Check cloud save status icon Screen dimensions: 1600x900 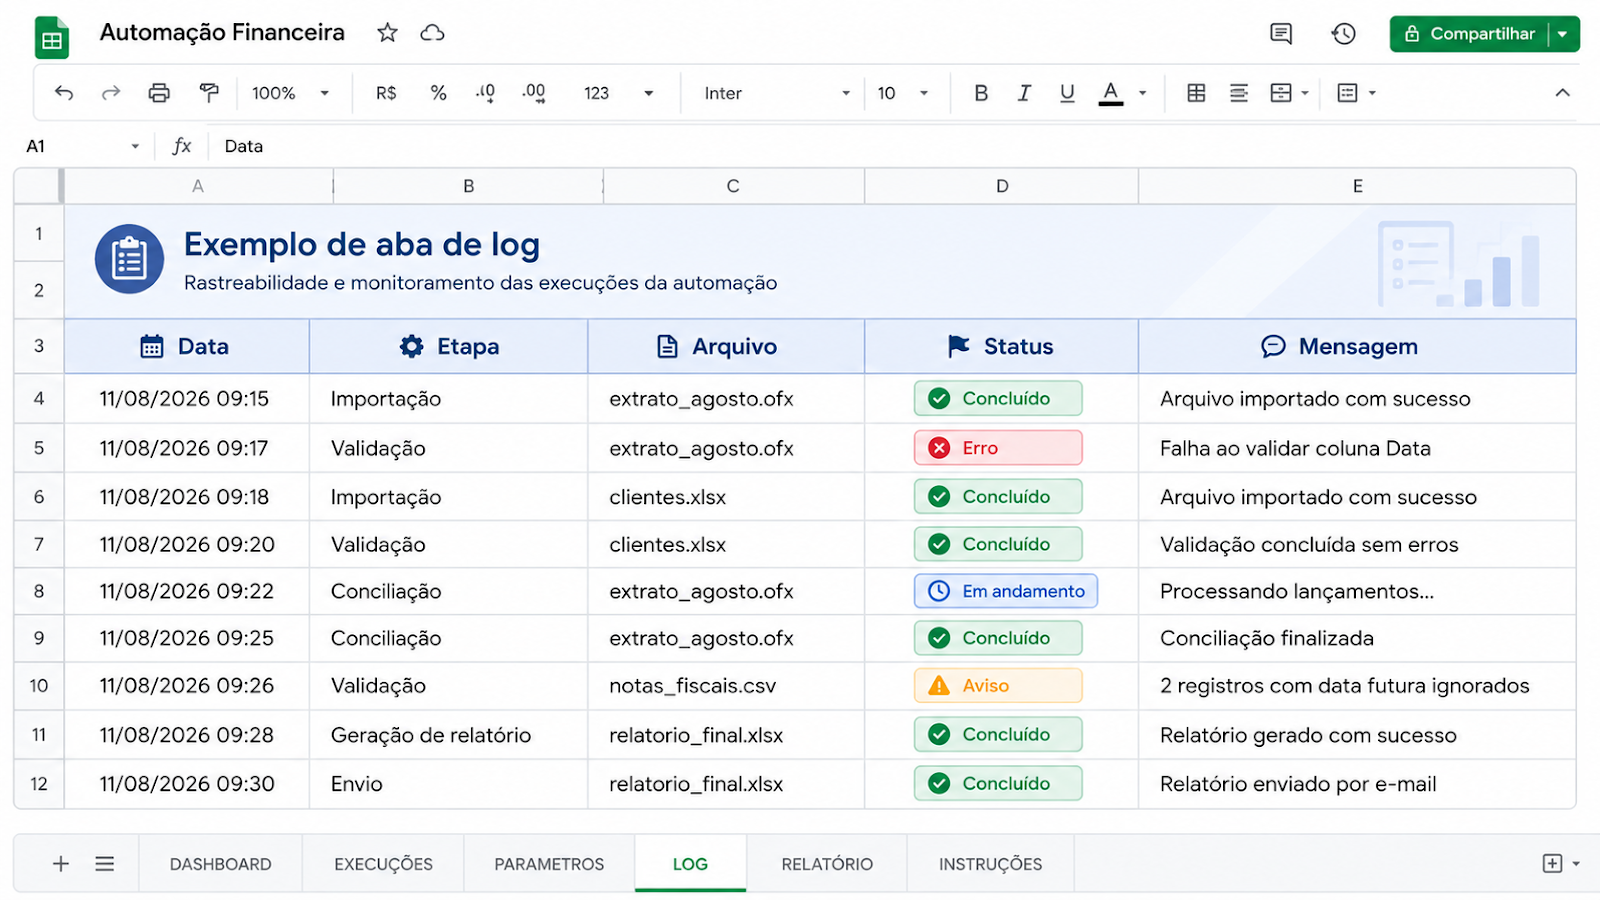click(x=432, y=33)
